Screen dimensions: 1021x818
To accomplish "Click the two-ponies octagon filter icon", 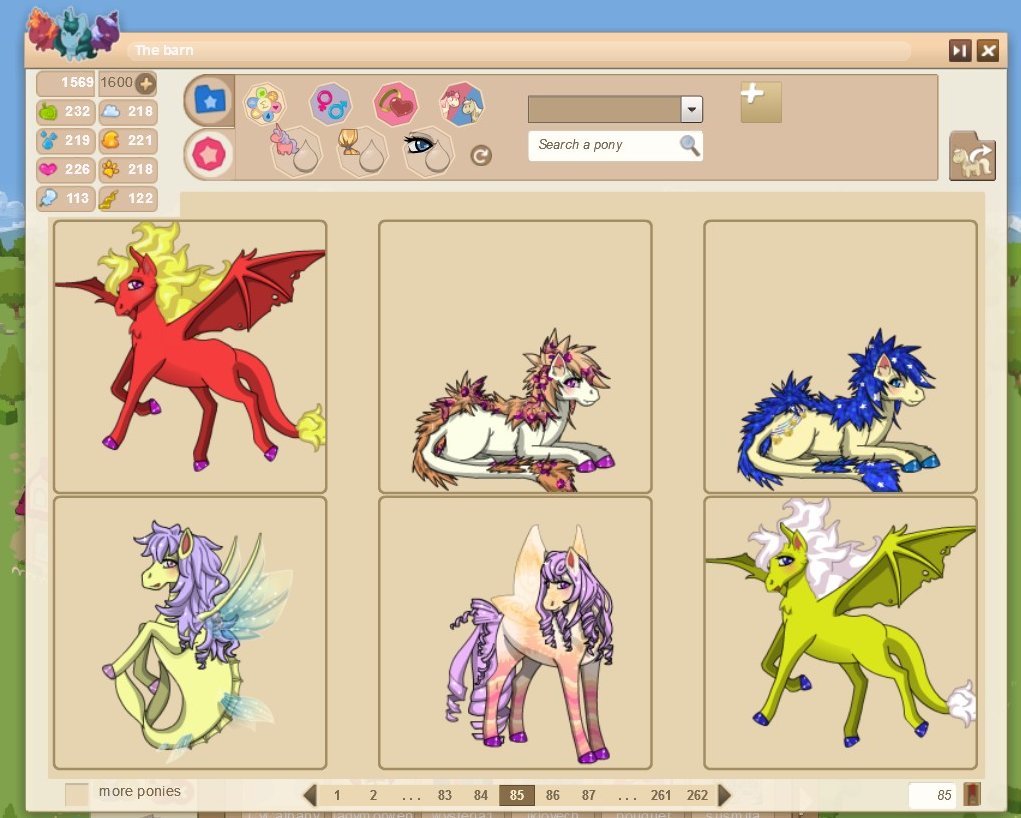I will point(462,102).
